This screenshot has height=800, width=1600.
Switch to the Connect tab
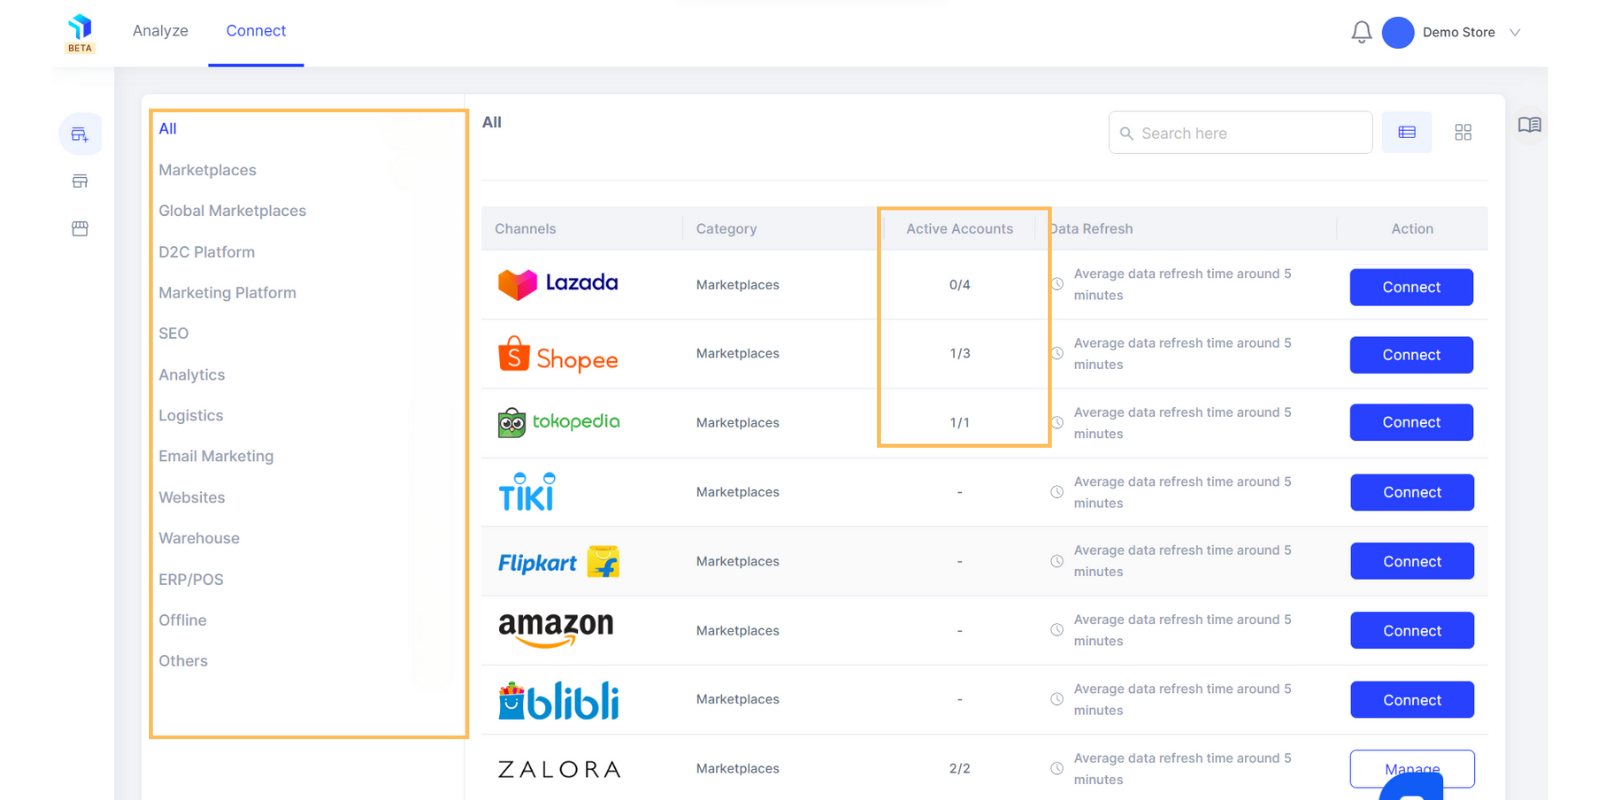click(256, 31)
